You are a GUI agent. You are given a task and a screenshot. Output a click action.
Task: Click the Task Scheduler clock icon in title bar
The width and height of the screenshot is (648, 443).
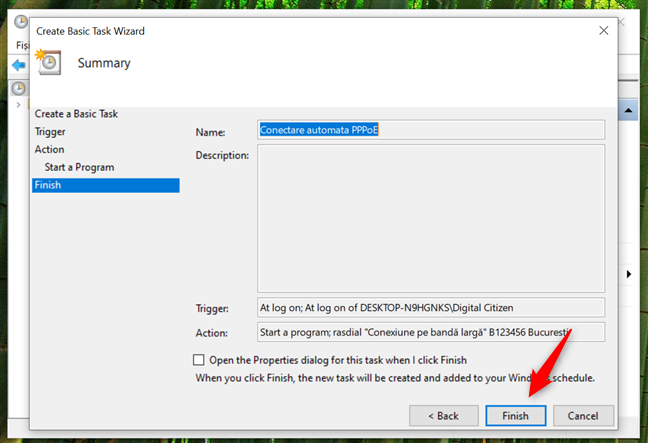pos(21,22)
